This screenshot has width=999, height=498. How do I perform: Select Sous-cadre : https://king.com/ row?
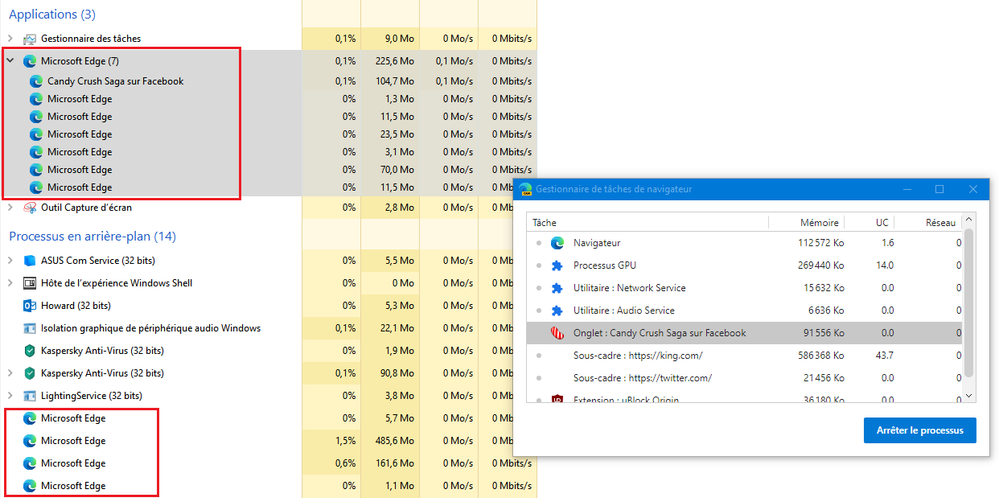coord(745,355)
